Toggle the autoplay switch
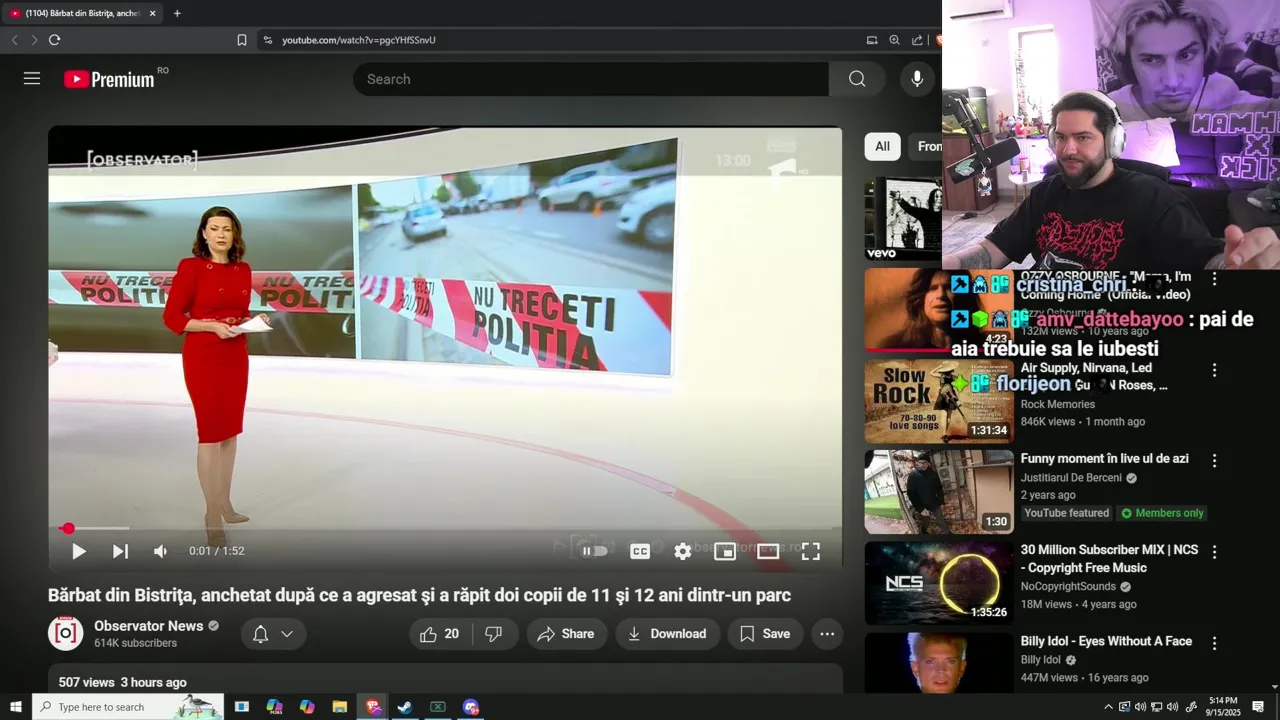 (x=595, y=551)
